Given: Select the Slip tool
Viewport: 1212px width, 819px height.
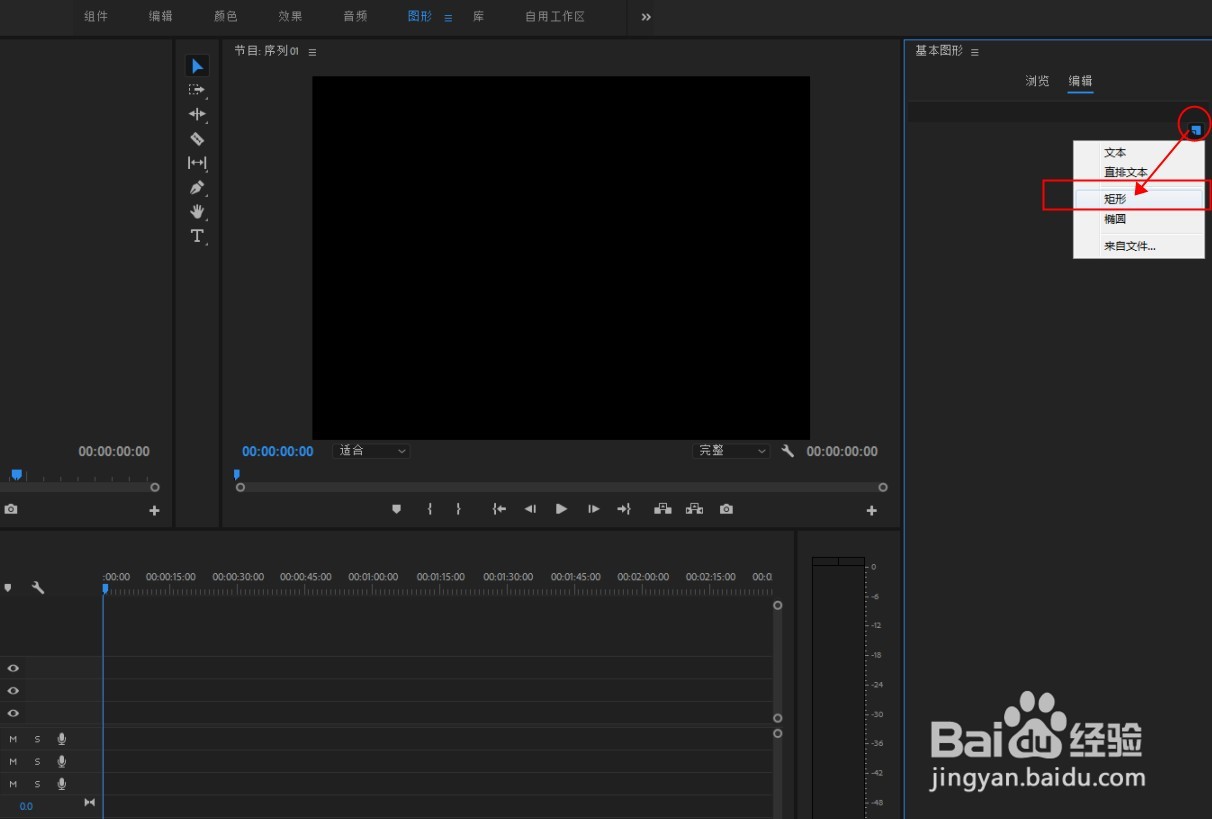Looking at the screenshot, I should [197, 163].
